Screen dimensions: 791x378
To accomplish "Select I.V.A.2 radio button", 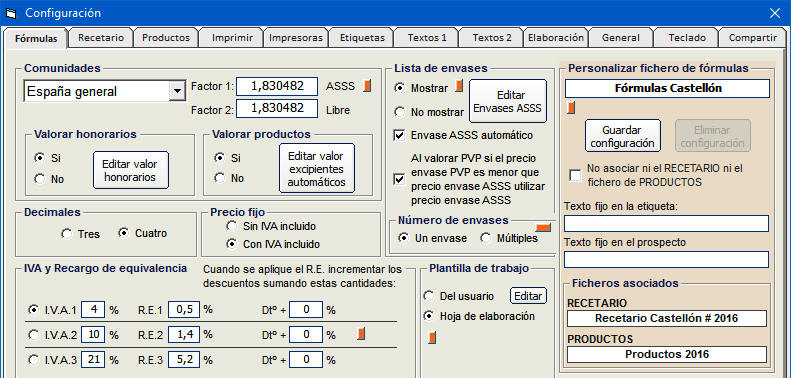I will [33, 335].
